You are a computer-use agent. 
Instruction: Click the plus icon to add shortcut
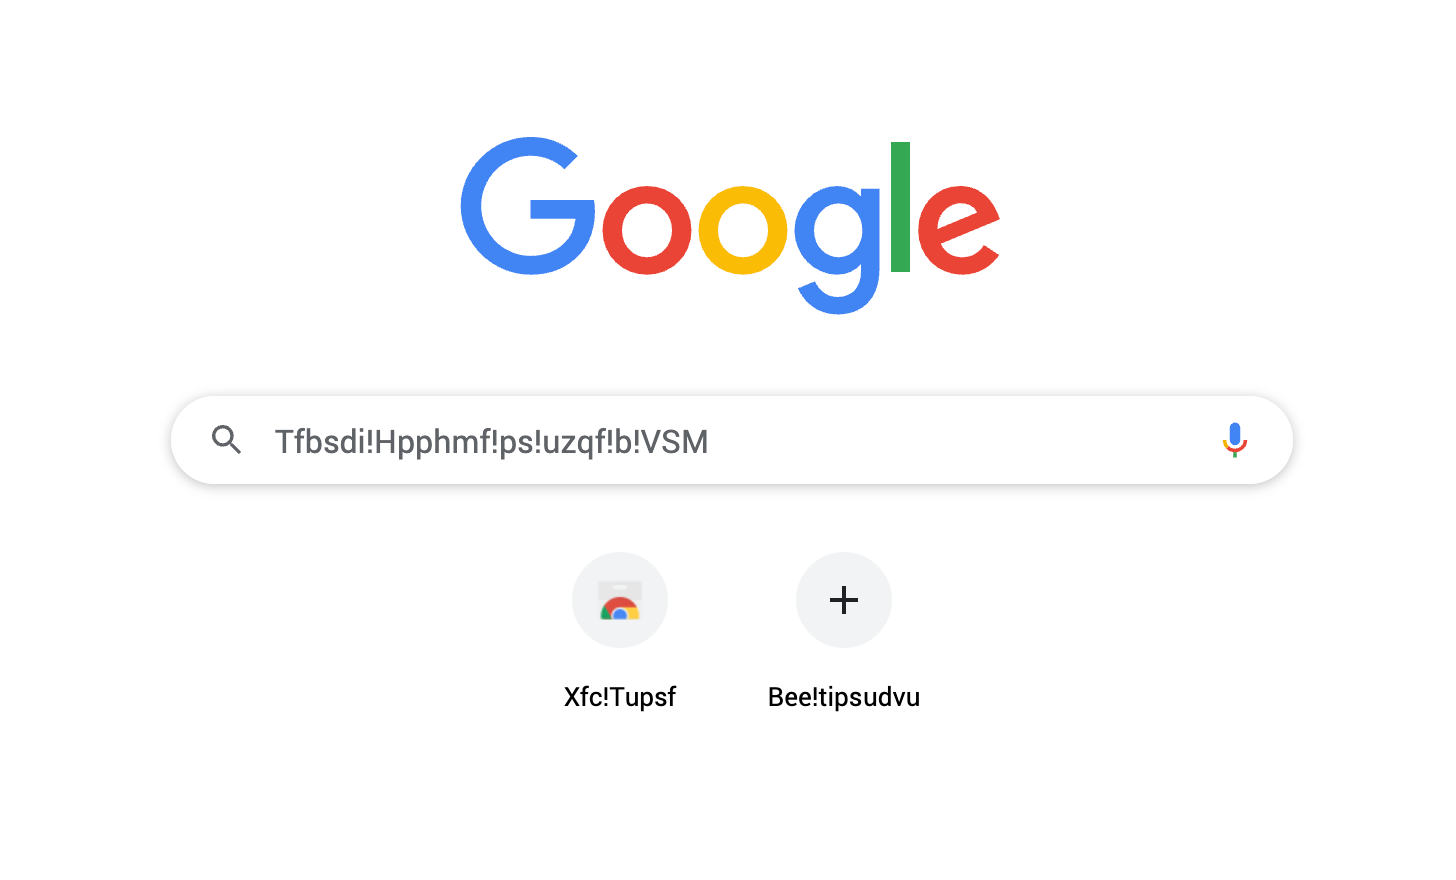click(844, 600)
